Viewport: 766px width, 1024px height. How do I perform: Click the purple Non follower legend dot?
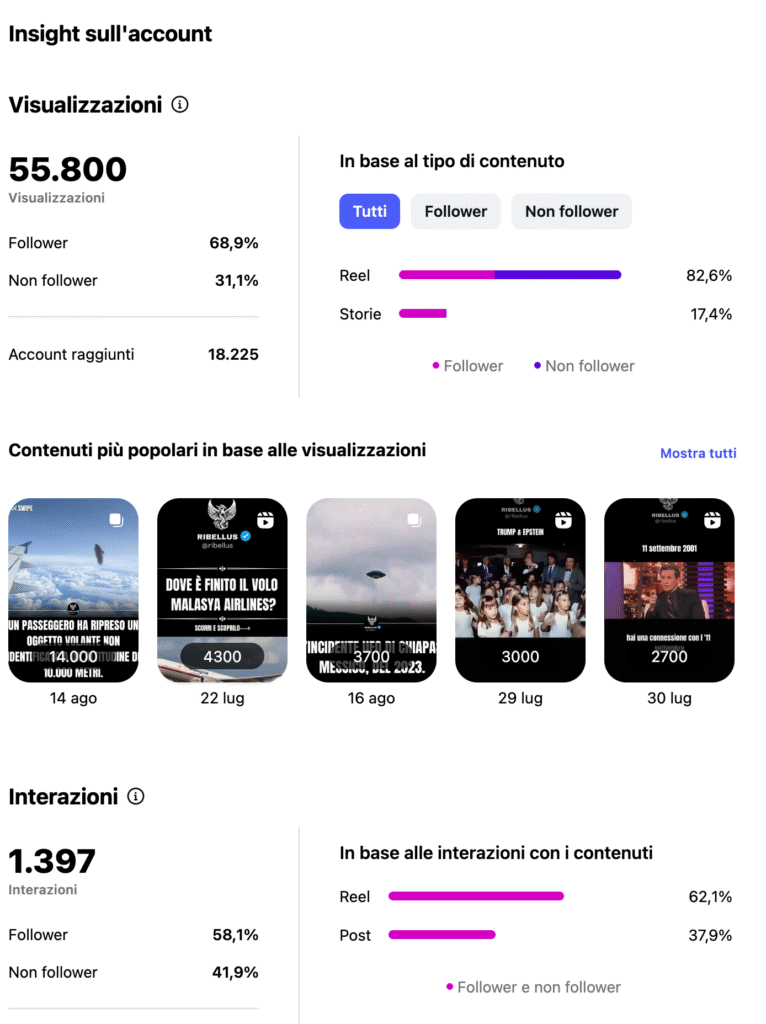point(537,366)
